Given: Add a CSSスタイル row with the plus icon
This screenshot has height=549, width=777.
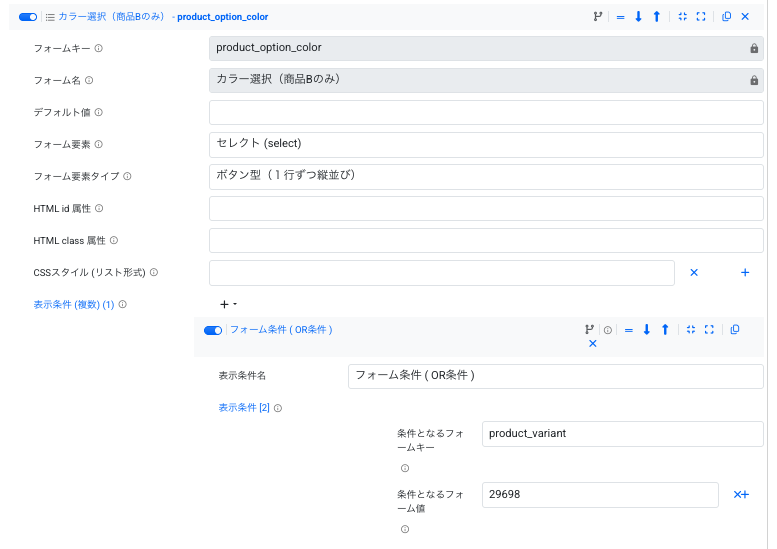Looking at the screenshot, I should coord(745,273).
